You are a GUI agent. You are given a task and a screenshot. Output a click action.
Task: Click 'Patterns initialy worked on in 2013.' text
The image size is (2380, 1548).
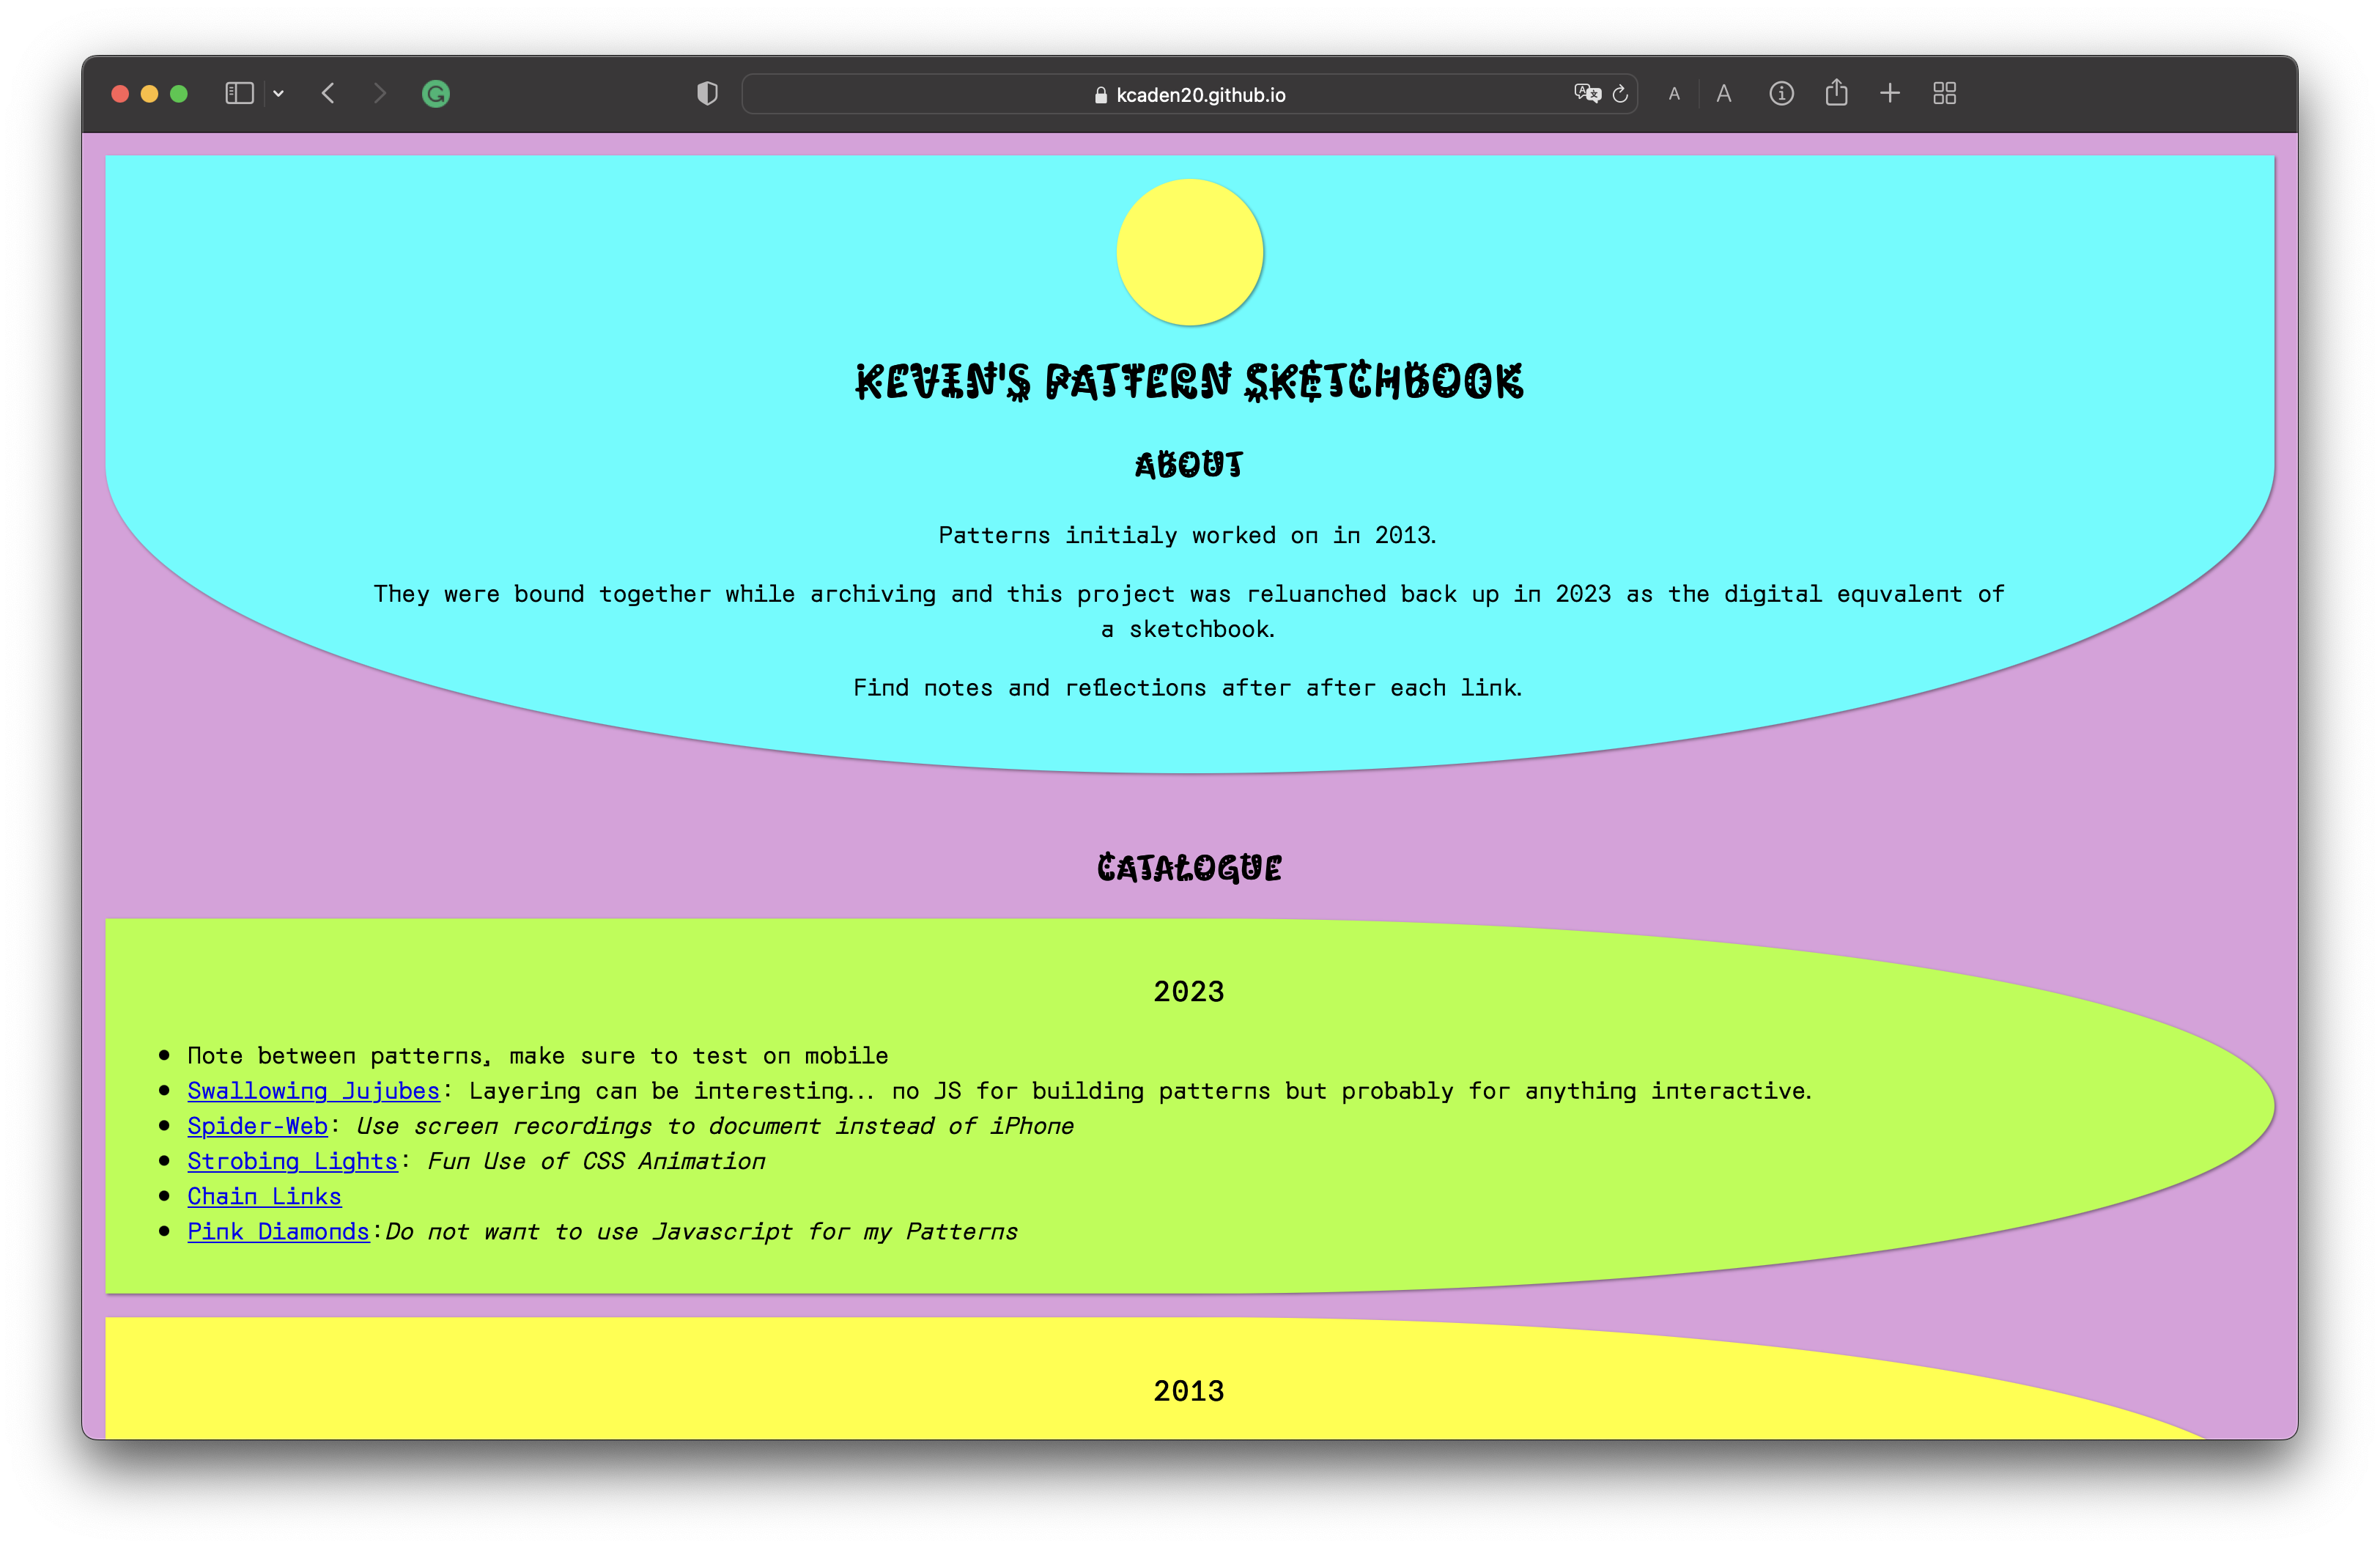click(x=1188, y=536)
